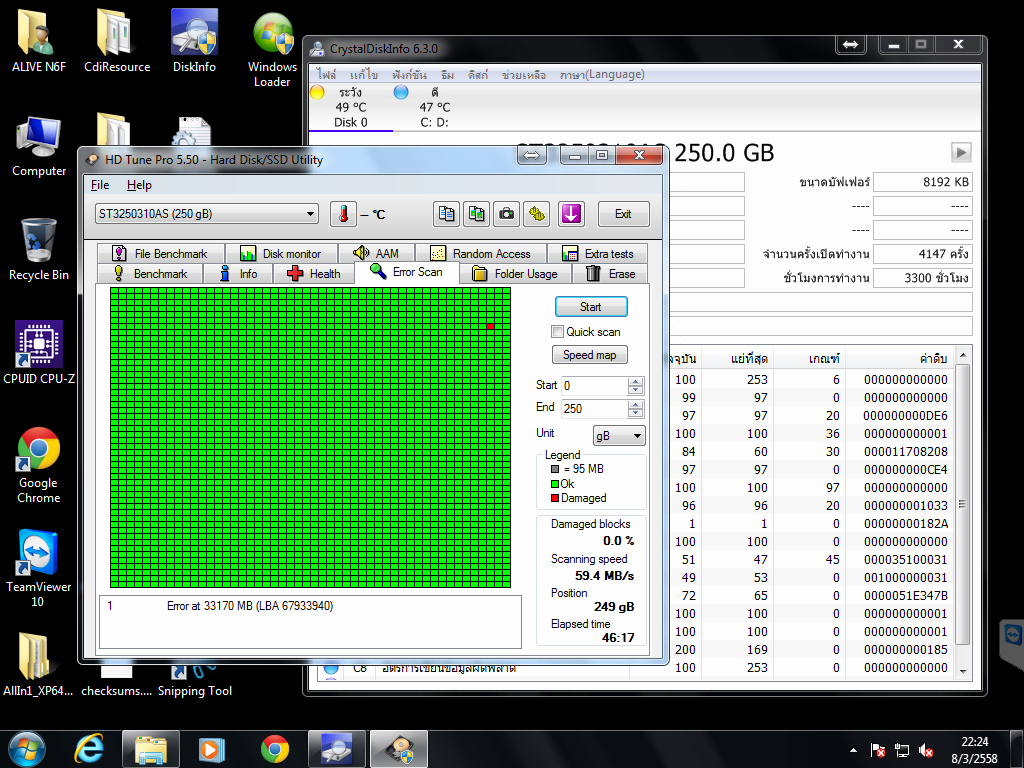
Task: Copy info to clipboard icon in HD Tune toolbar
Action: (x=447, y=214)
